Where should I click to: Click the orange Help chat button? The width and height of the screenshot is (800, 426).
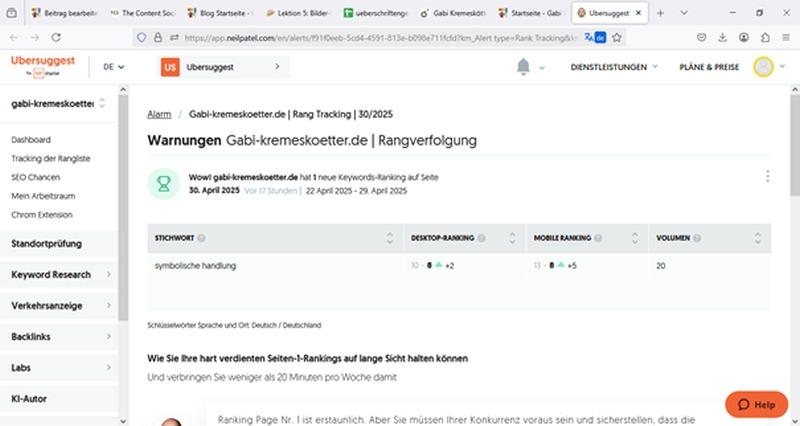(756, 404)
